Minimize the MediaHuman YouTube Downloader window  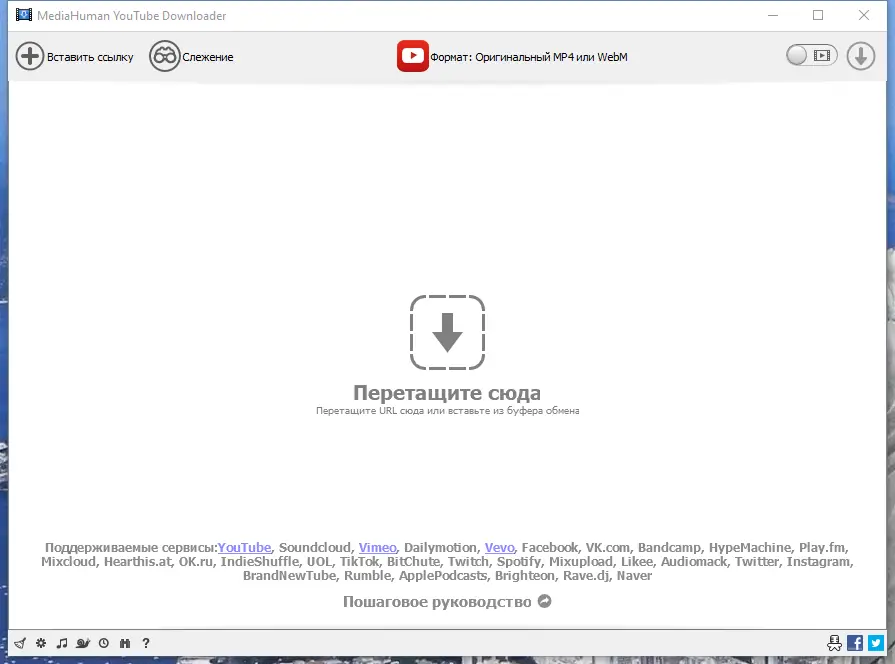[x=773, y=15]
